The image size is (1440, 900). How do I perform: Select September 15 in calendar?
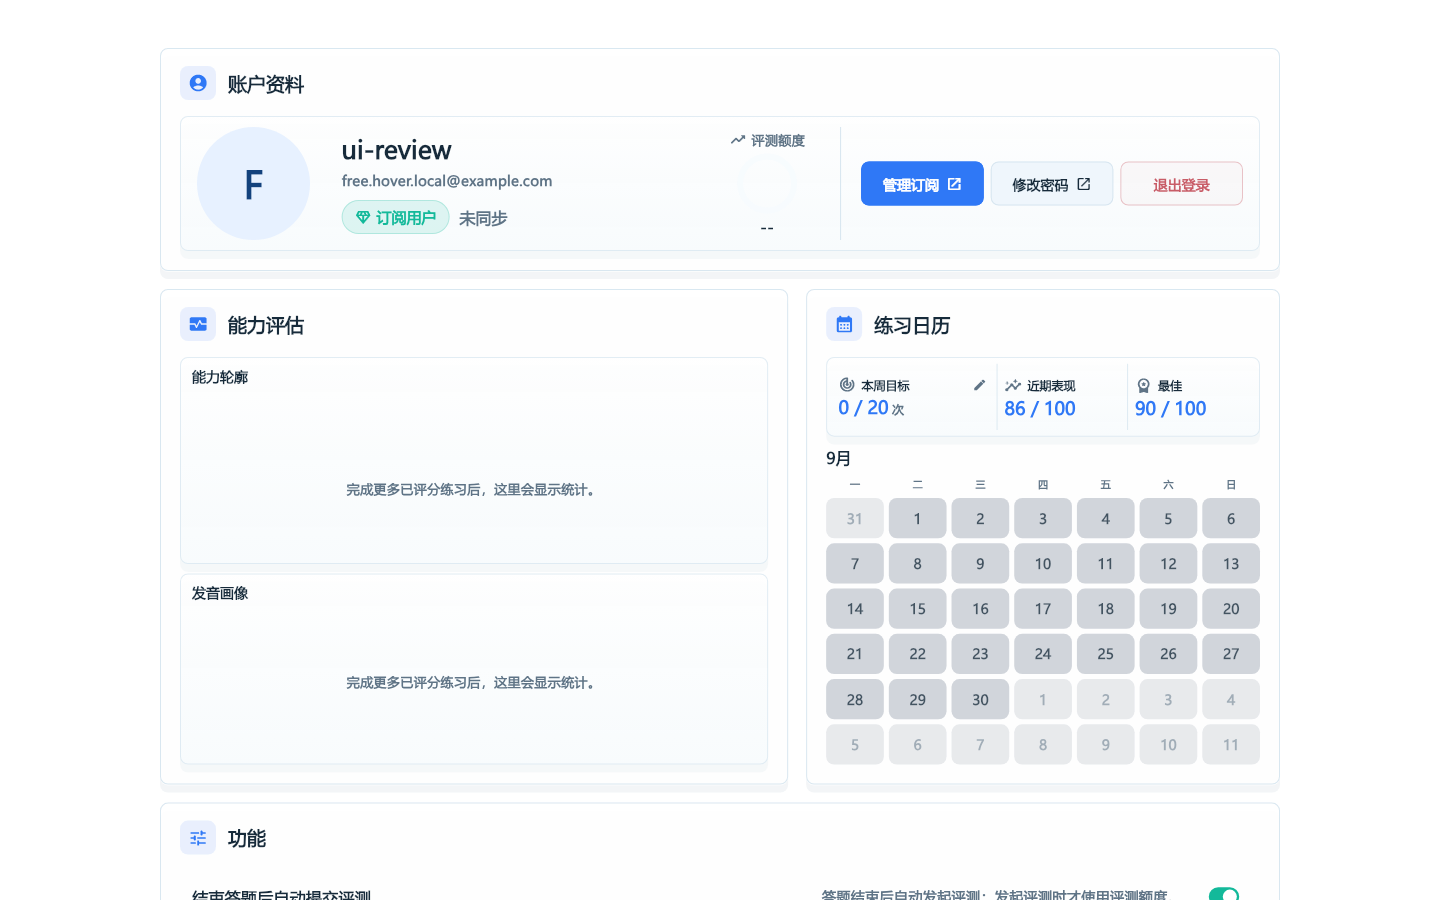click(917, 609)
